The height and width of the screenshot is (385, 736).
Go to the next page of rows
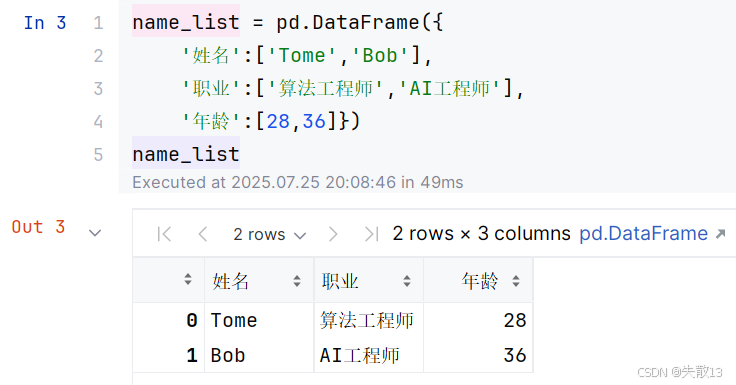333,234
